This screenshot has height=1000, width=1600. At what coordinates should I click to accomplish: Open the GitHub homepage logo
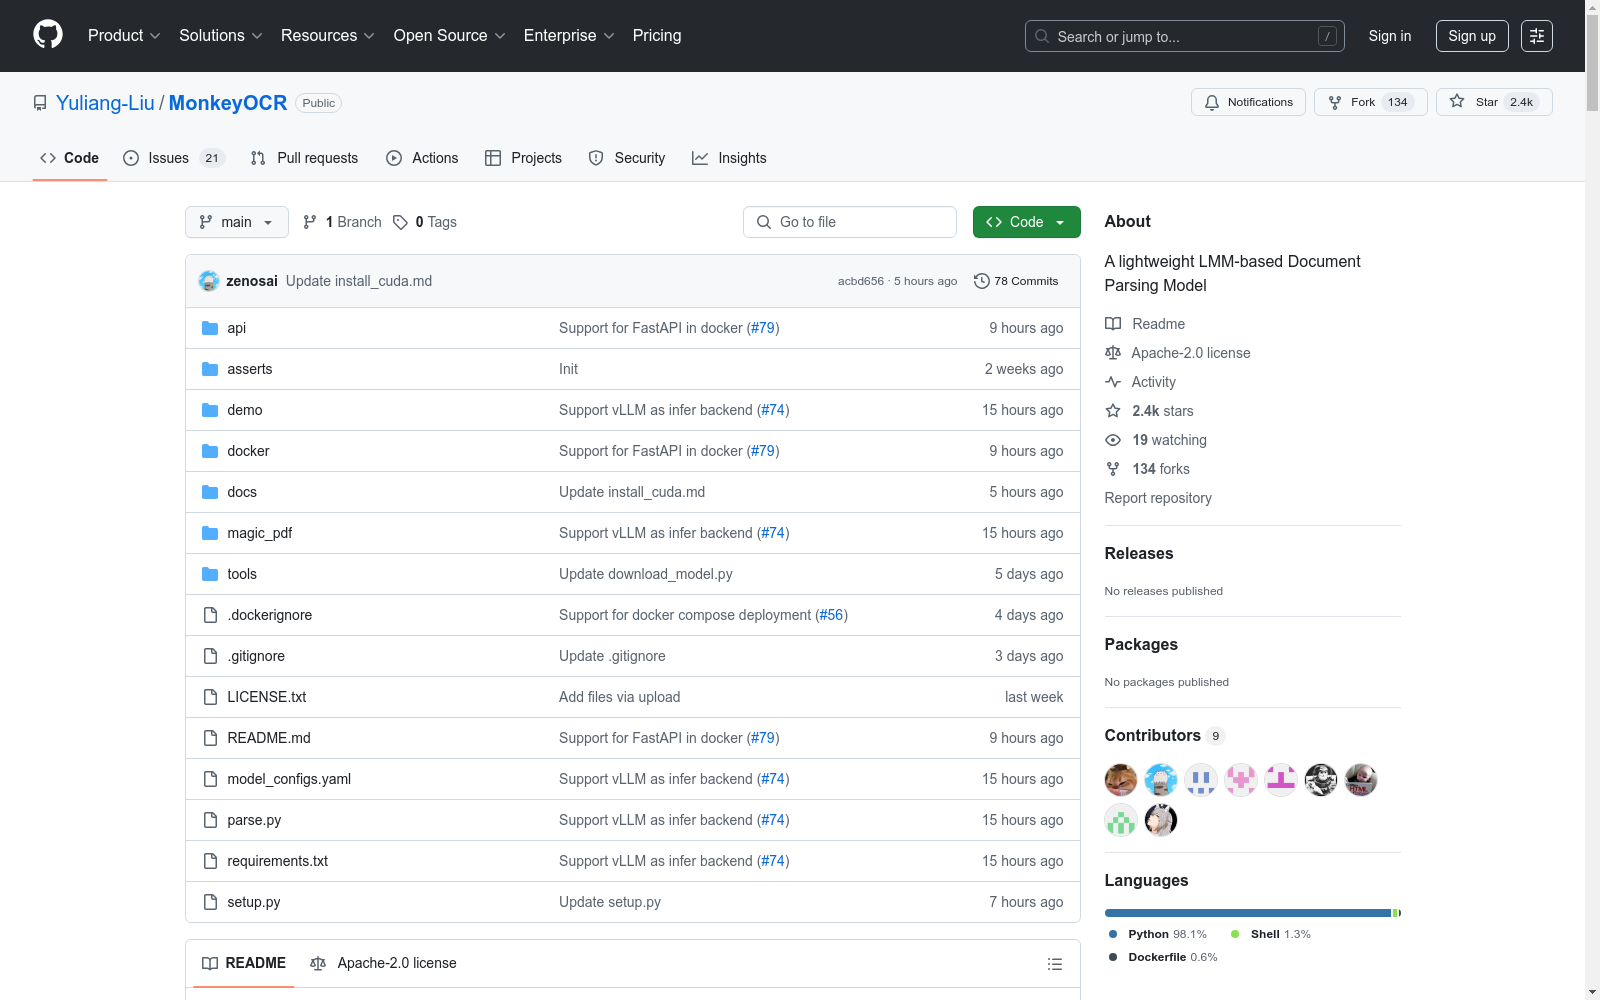(48, 35)
